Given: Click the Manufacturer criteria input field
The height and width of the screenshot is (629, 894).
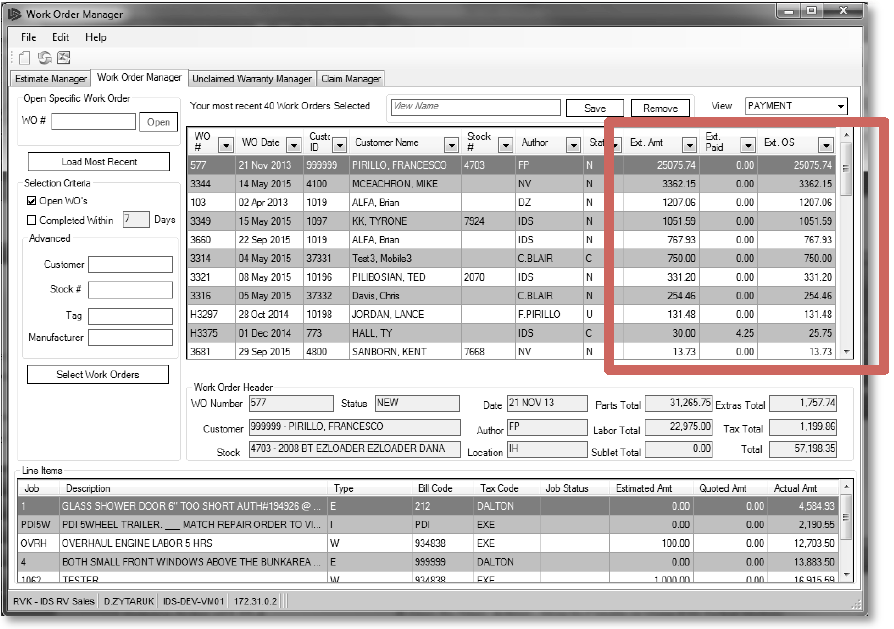Looking at the screenshot, I should [x=131, y=338].
